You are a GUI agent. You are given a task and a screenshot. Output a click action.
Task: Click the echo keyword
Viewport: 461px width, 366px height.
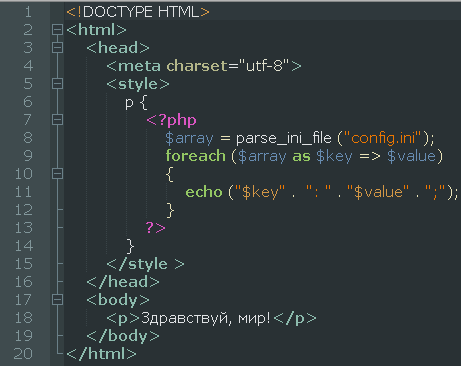(x=204, y=192)
